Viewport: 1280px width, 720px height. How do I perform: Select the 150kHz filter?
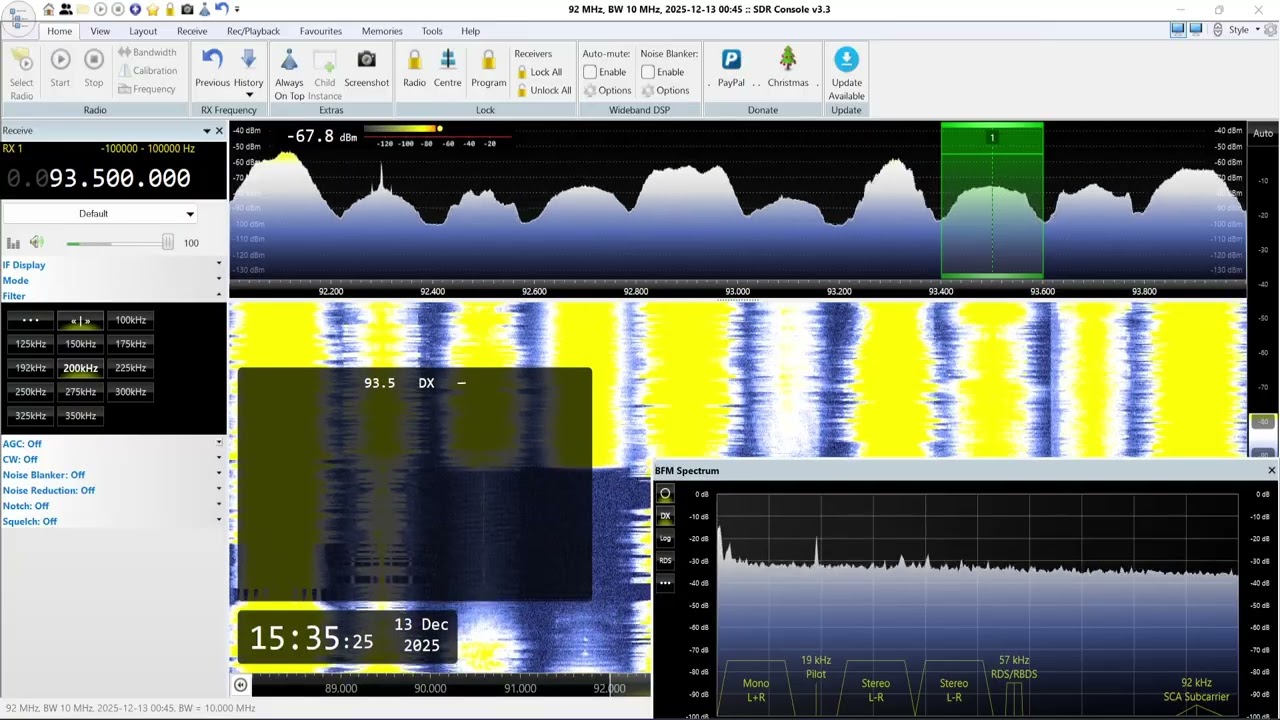pos(80,344)
